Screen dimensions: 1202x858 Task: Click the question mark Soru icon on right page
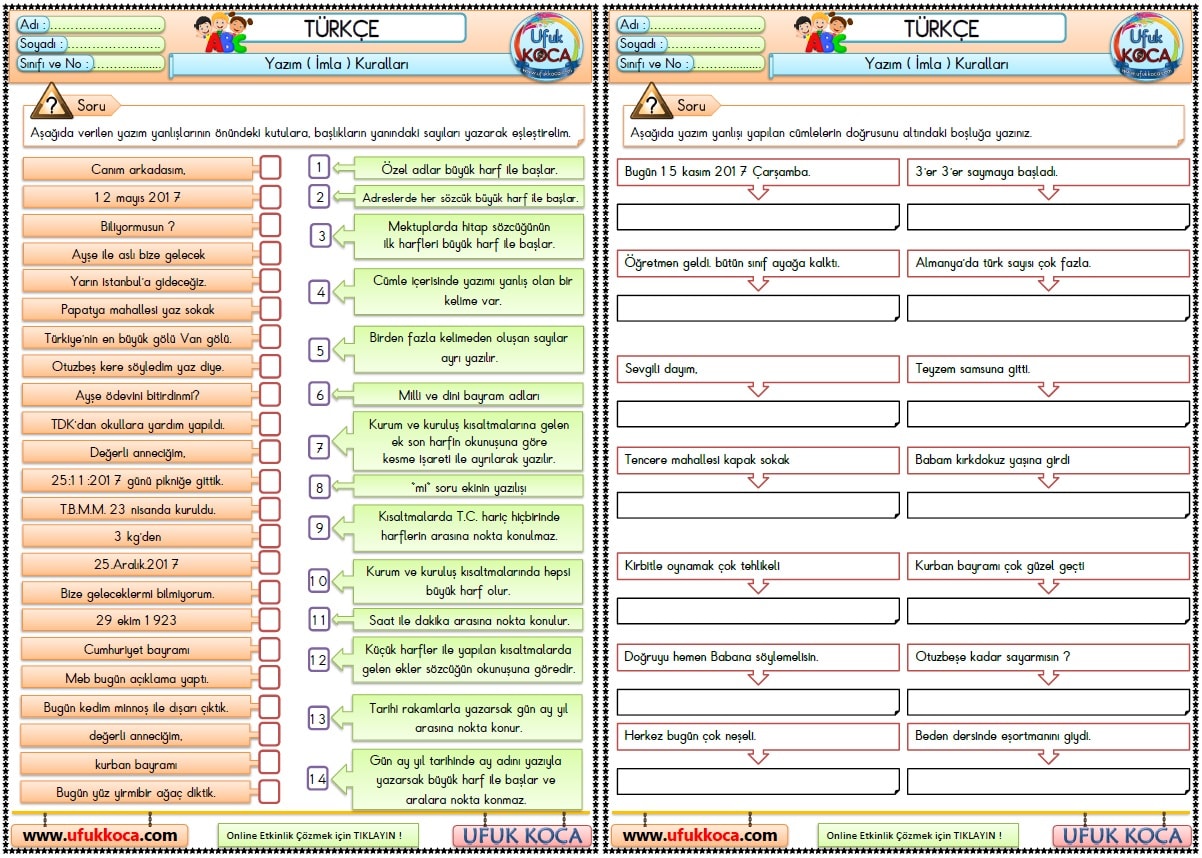[650, 102]
